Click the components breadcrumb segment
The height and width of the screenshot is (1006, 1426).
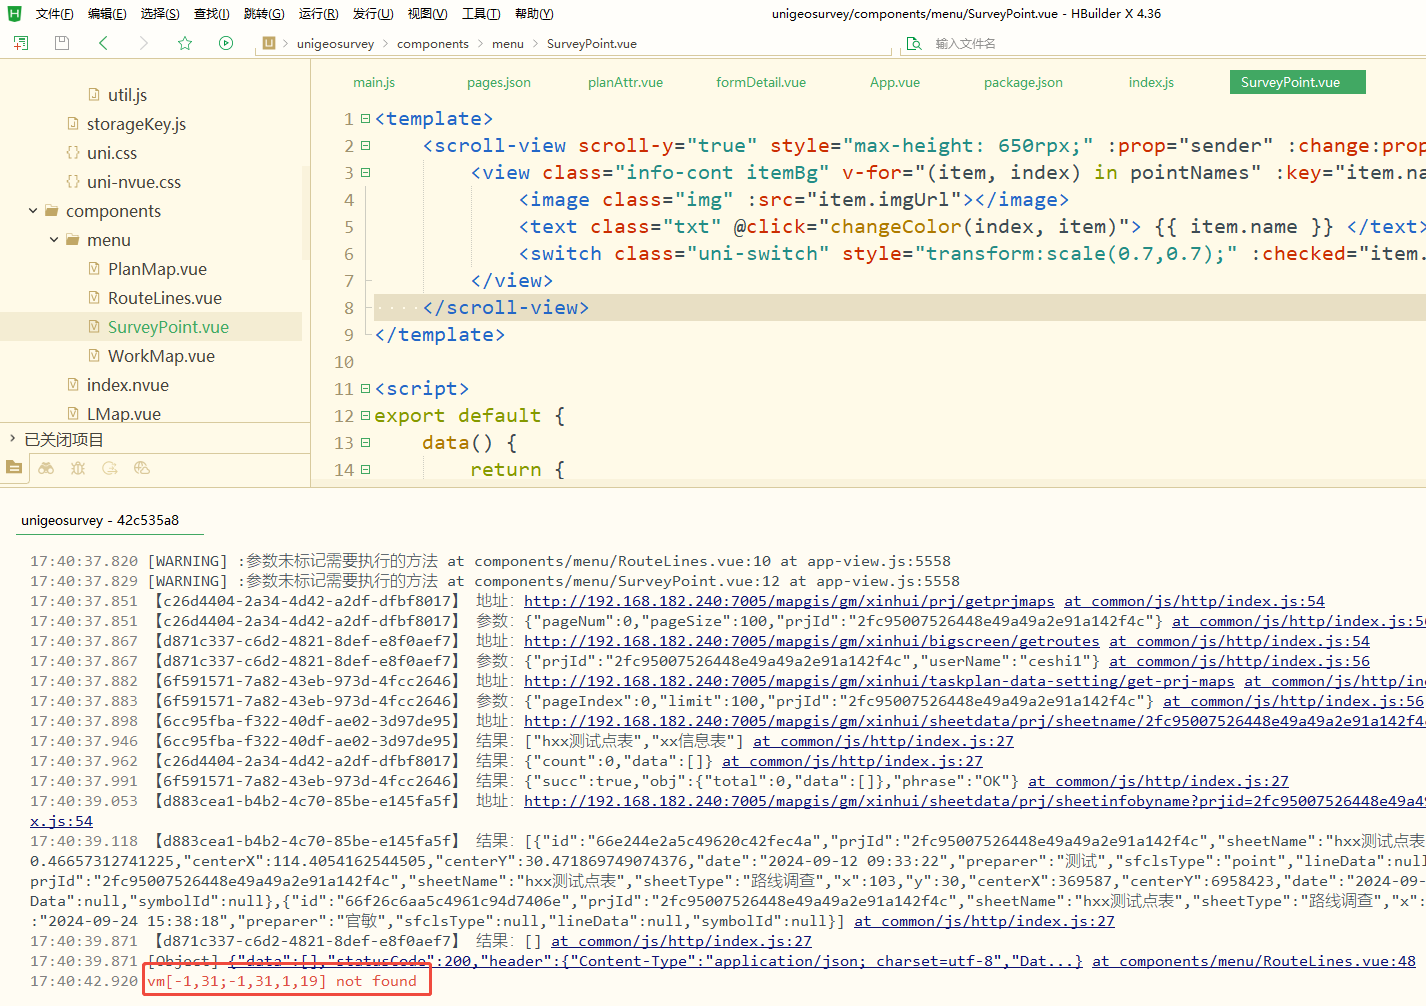click(433, 43)
